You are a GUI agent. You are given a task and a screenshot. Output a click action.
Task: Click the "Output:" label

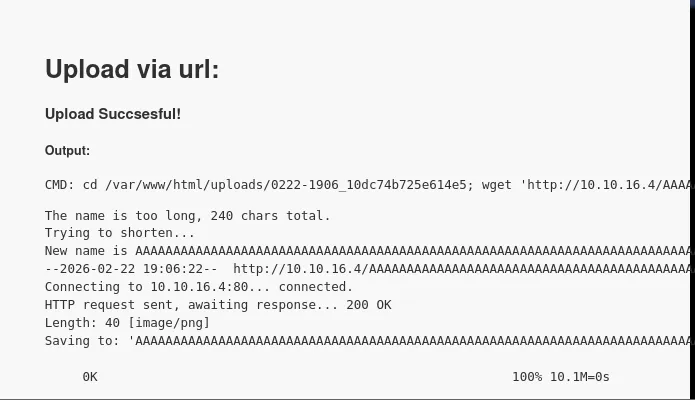[67, 151]
